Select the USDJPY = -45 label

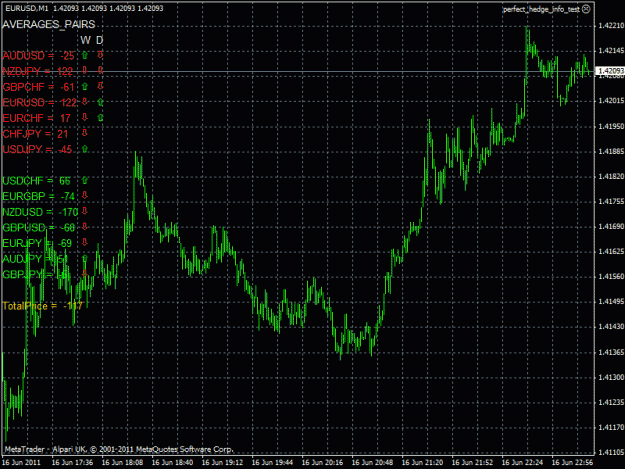click(37, 149)
